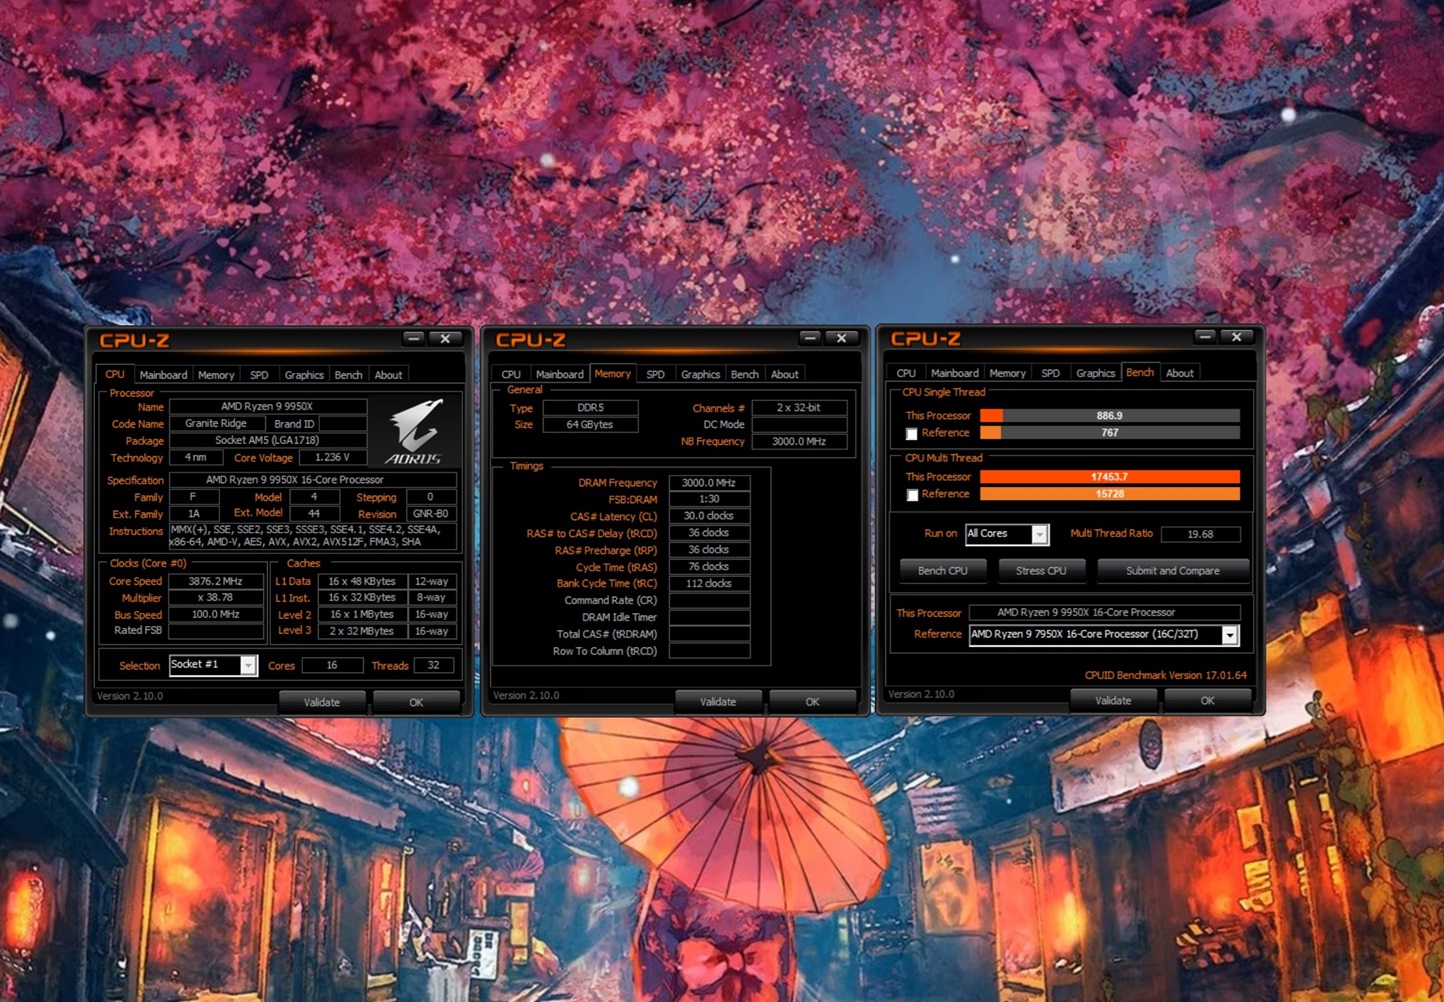This screenshot has width=1444, height=1002.
Task: Click the AORUS eagle logo
Action: coord(415,431)
